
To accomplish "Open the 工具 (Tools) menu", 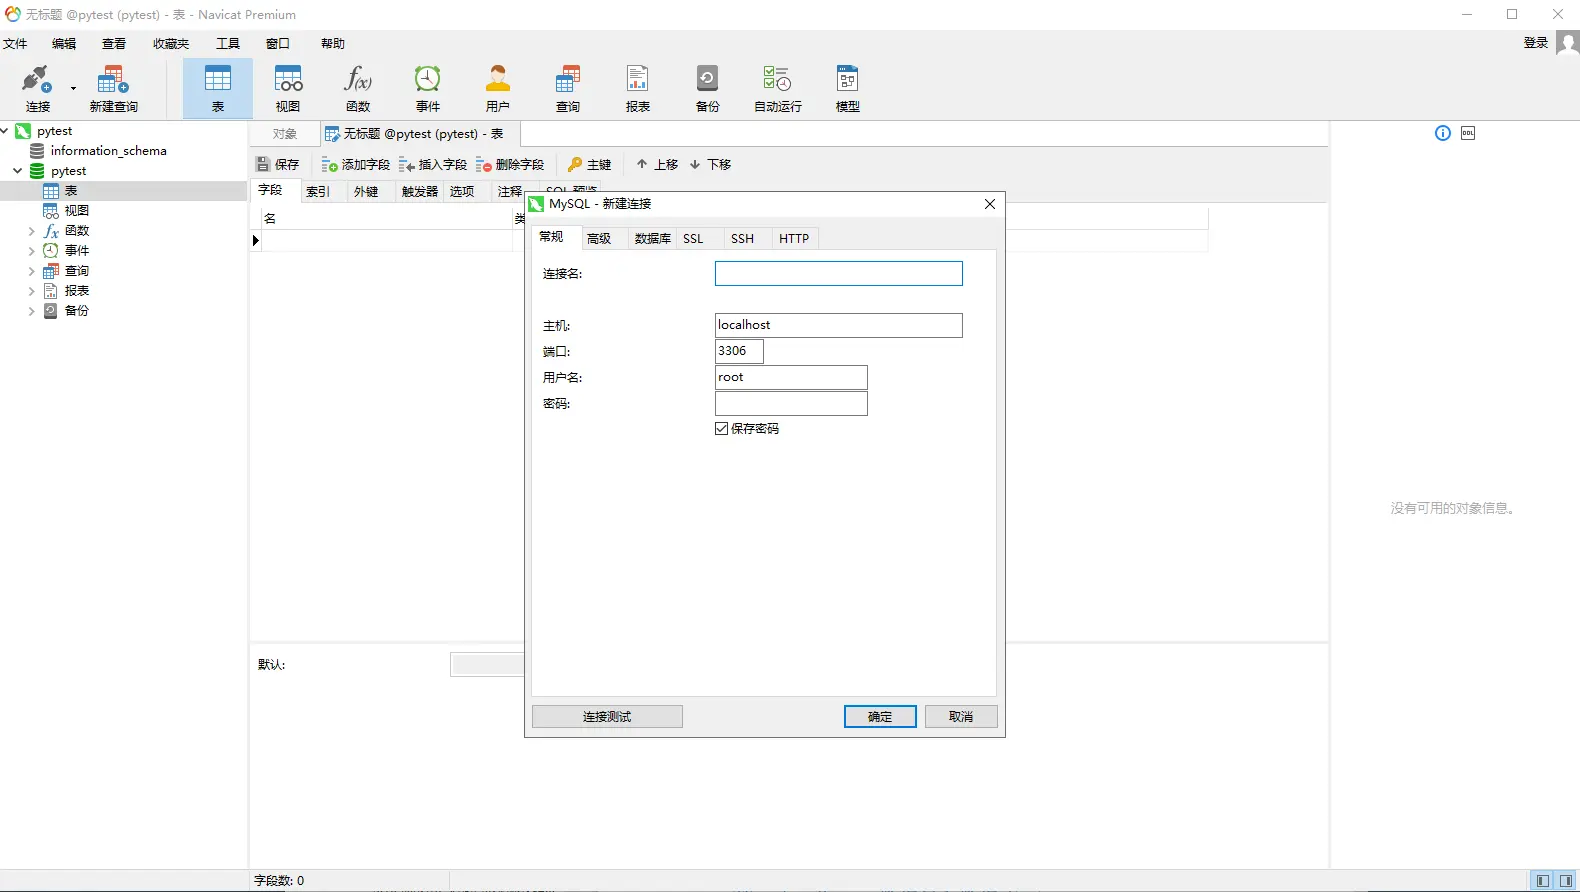I will 228,44.
